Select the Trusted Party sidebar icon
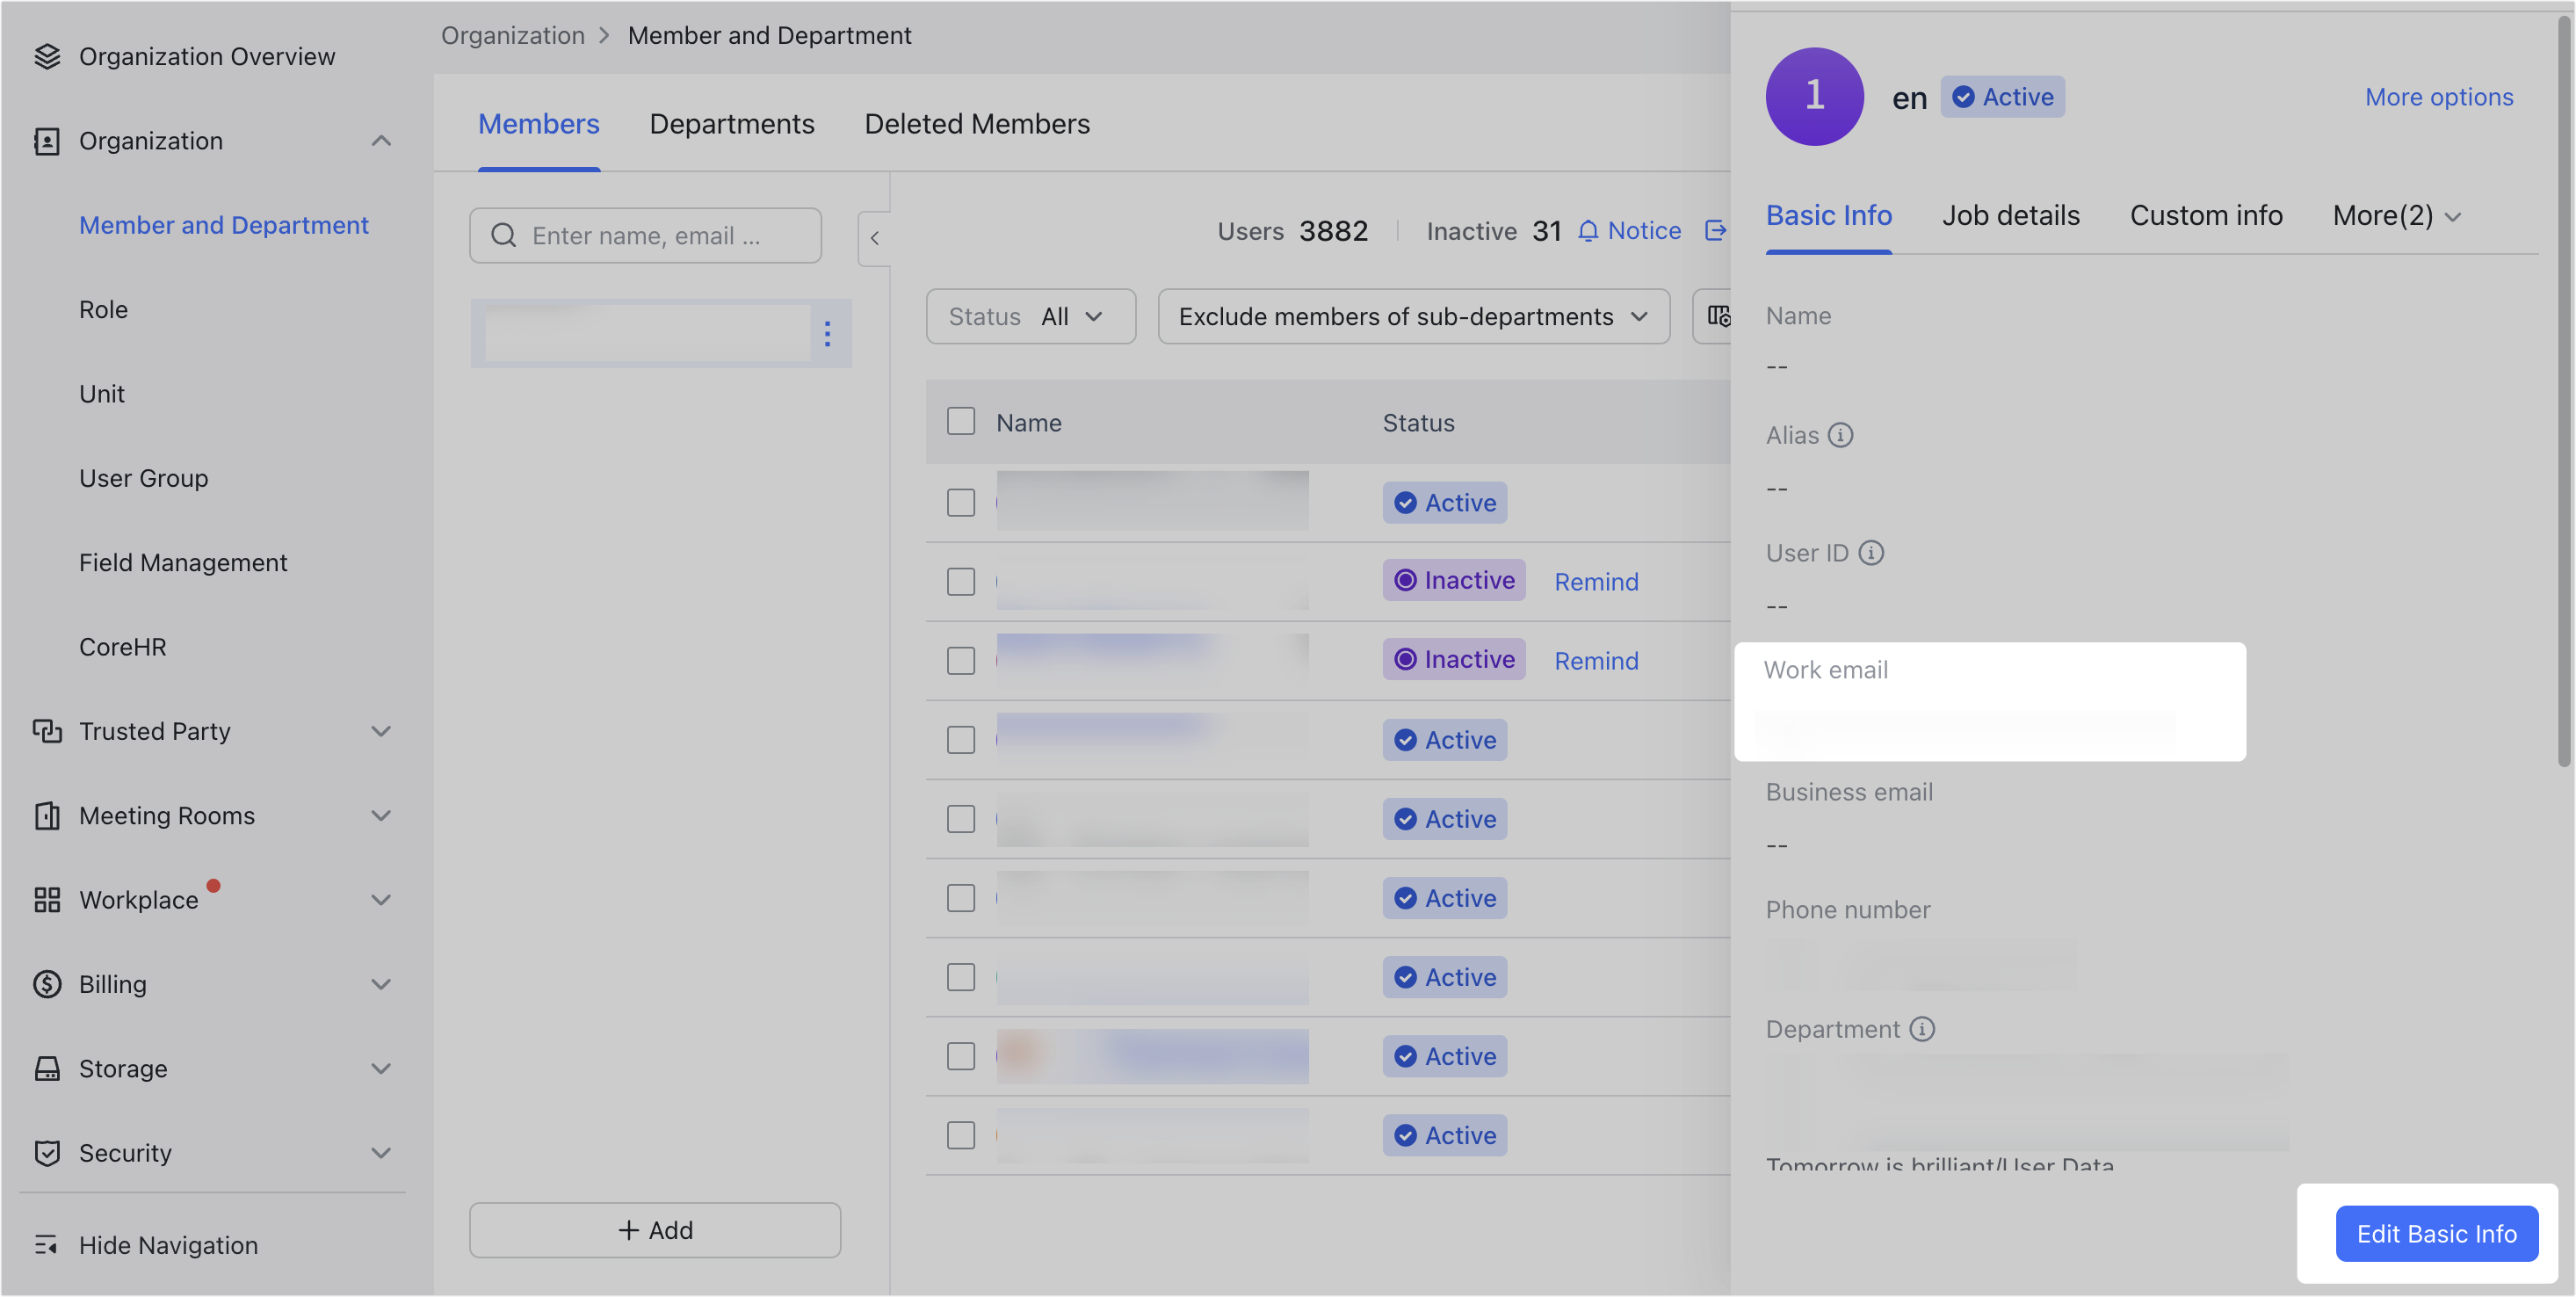The width and height of the screenshot is (2576, 1297). coord(46,731)
